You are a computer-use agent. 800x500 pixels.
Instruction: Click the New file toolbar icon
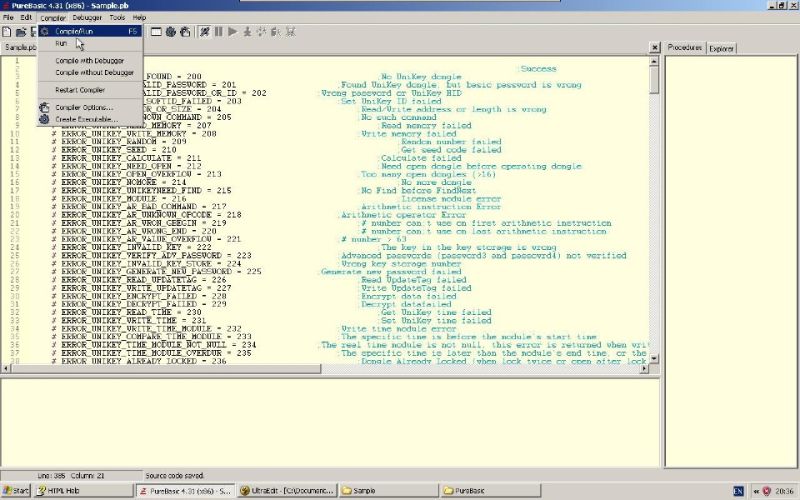pyautogui.click(x=7, y=32)
